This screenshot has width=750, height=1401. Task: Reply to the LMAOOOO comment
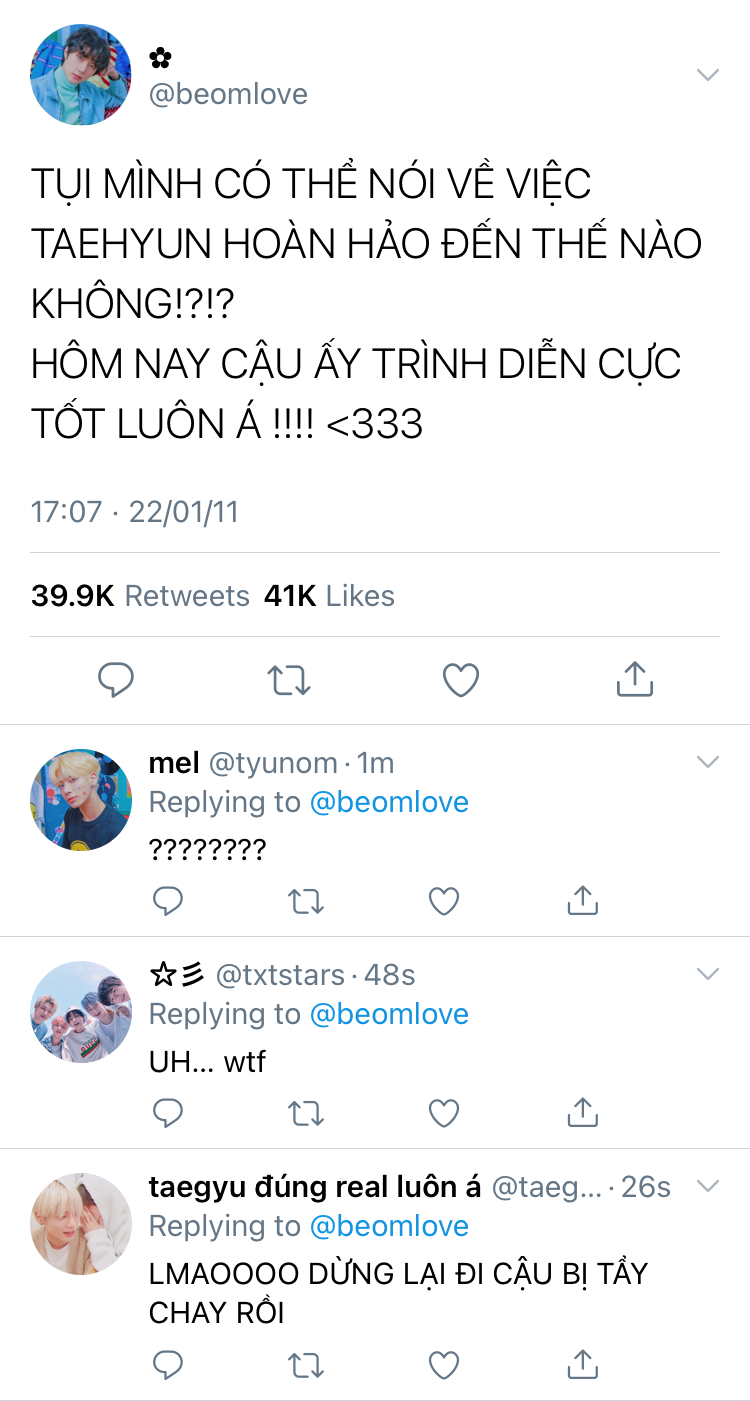click(x=168, y=1364)
